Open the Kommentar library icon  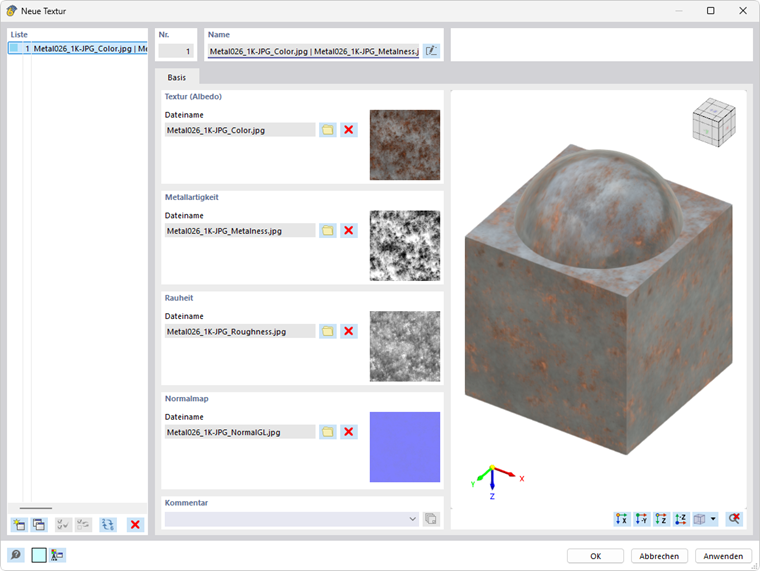(x=431, y=519)
